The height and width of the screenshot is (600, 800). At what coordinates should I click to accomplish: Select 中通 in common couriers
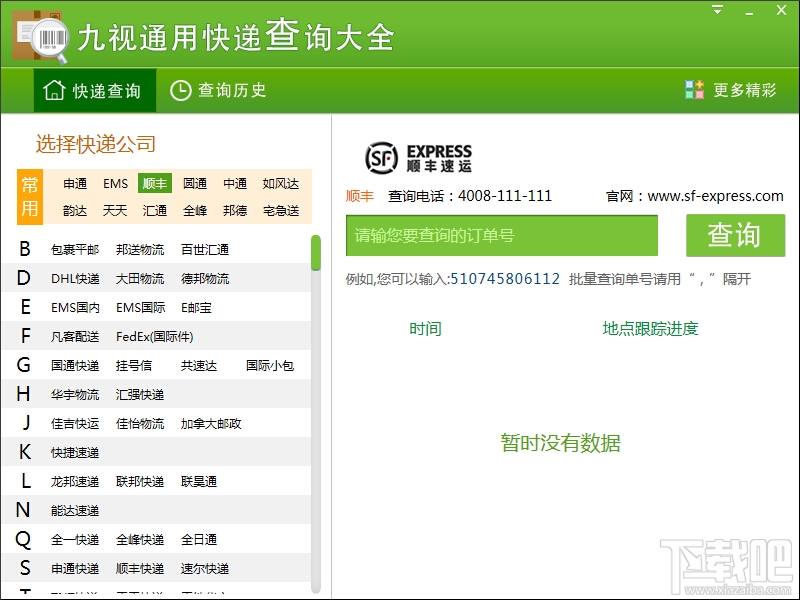click(235, 183)
